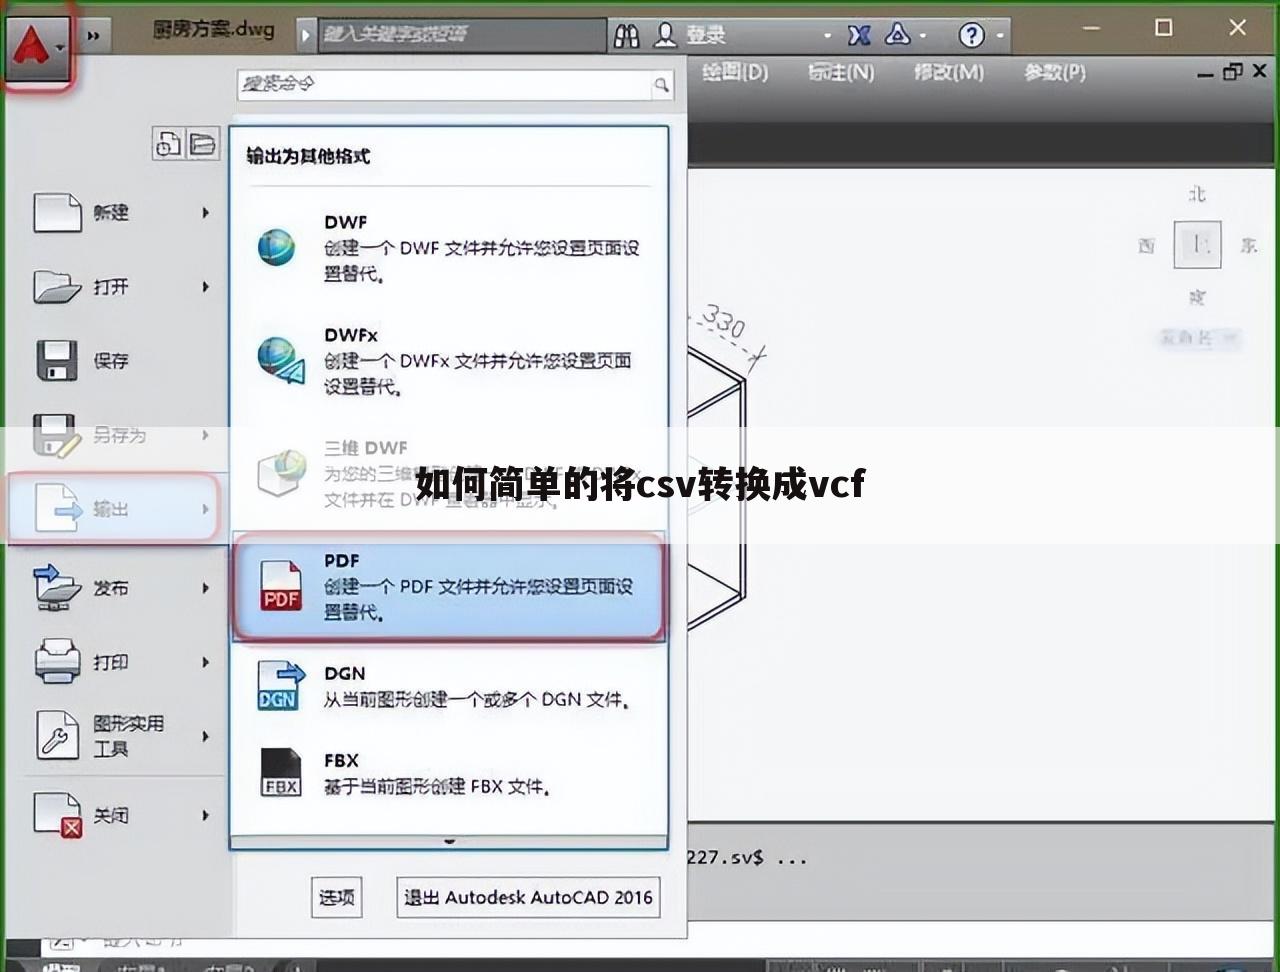Click the Open (打开) folder icon
This screenshot has width=1280, height=972.
(x=57, y=287)
